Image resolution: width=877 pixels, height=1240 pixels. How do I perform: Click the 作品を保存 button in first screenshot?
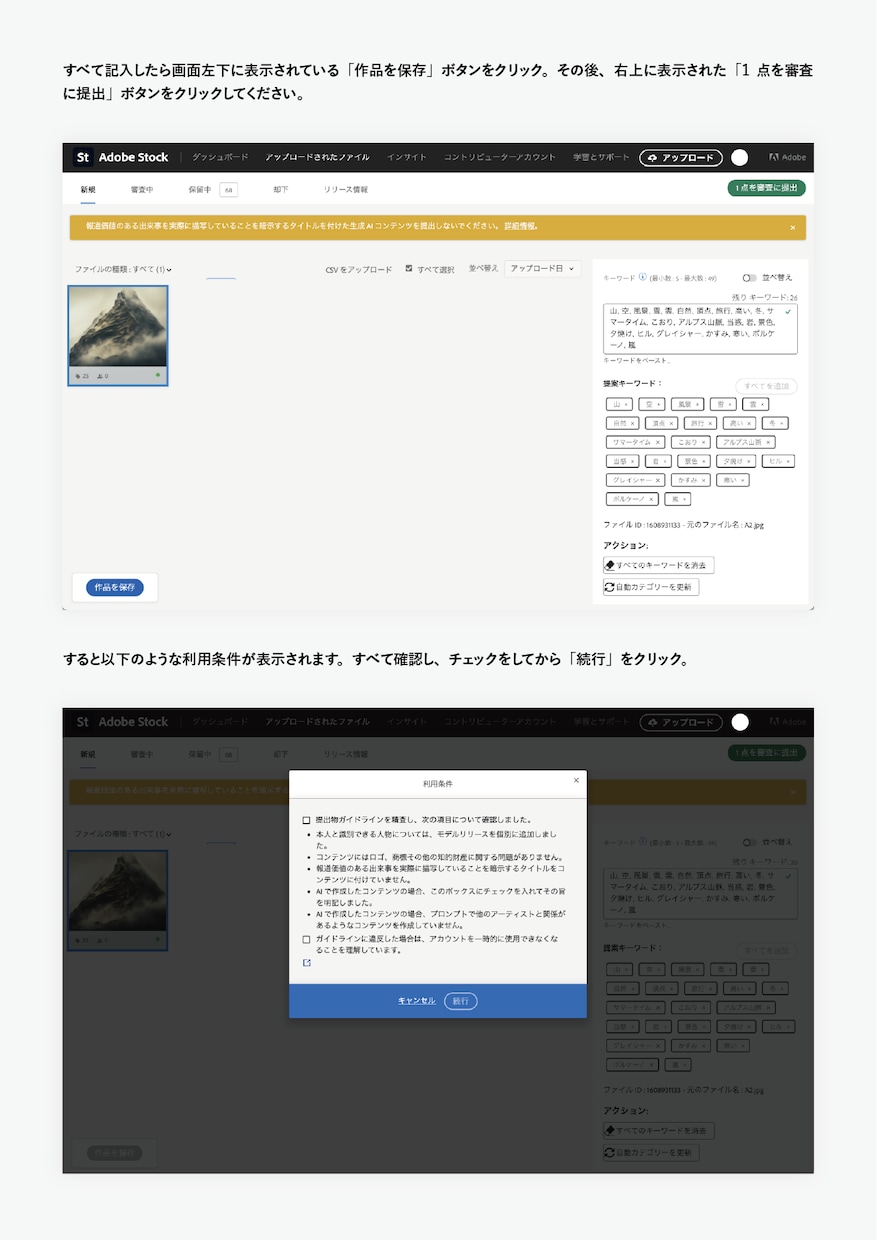(115, 587)
